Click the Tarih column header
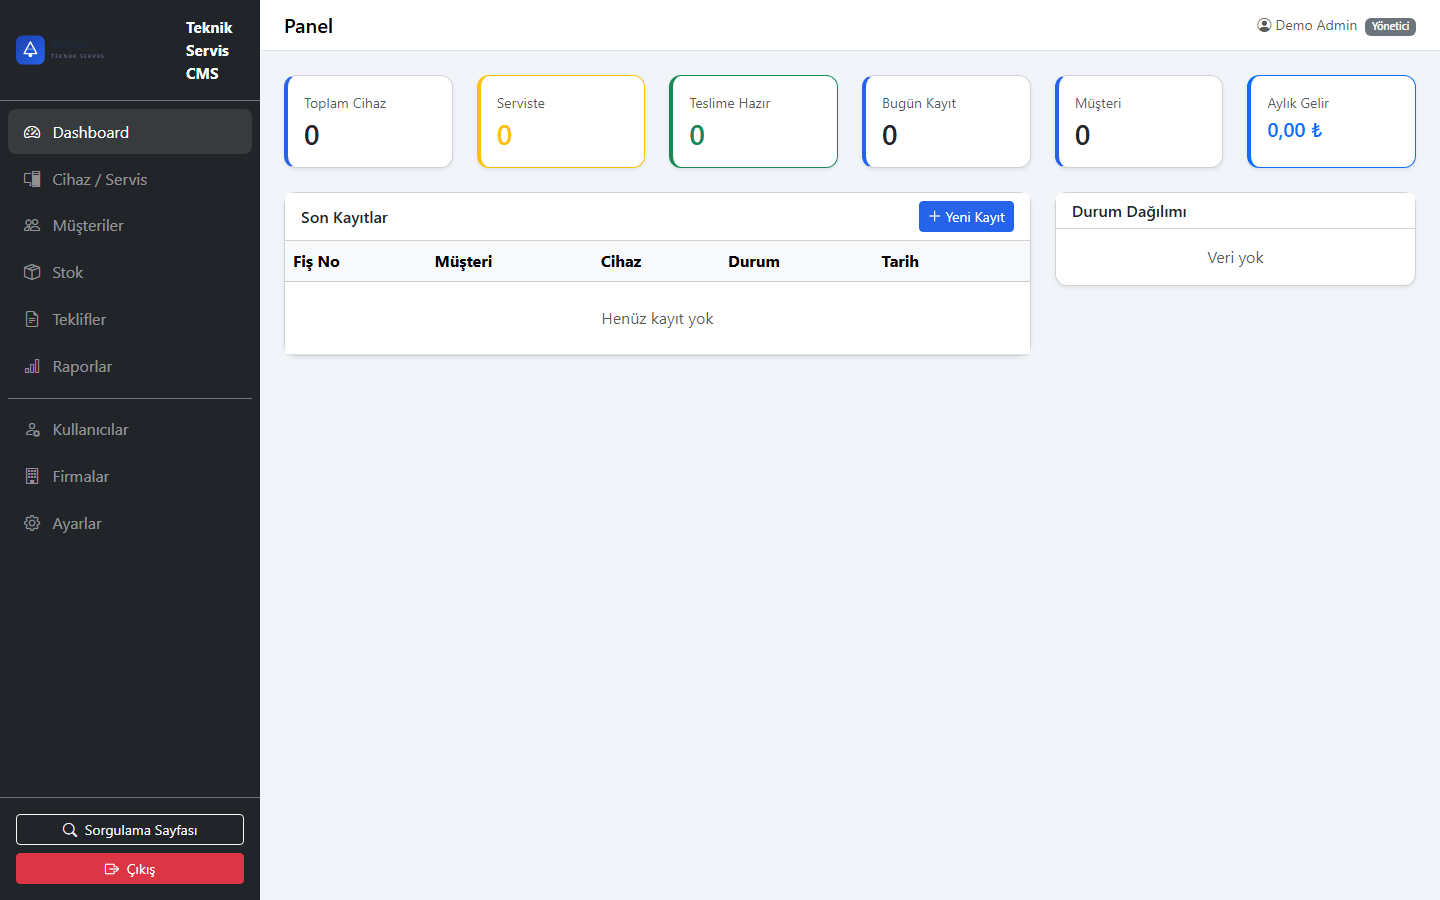Viewport: 1440px width, 900px height. (900, 261)
